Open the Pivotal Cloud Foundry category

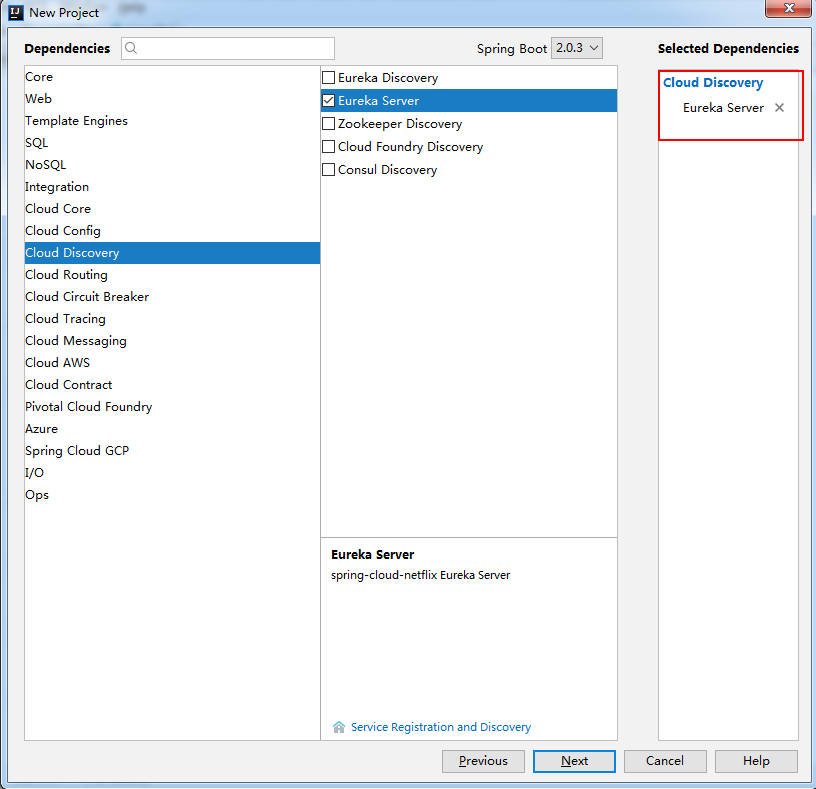click(x=172, y=406)
